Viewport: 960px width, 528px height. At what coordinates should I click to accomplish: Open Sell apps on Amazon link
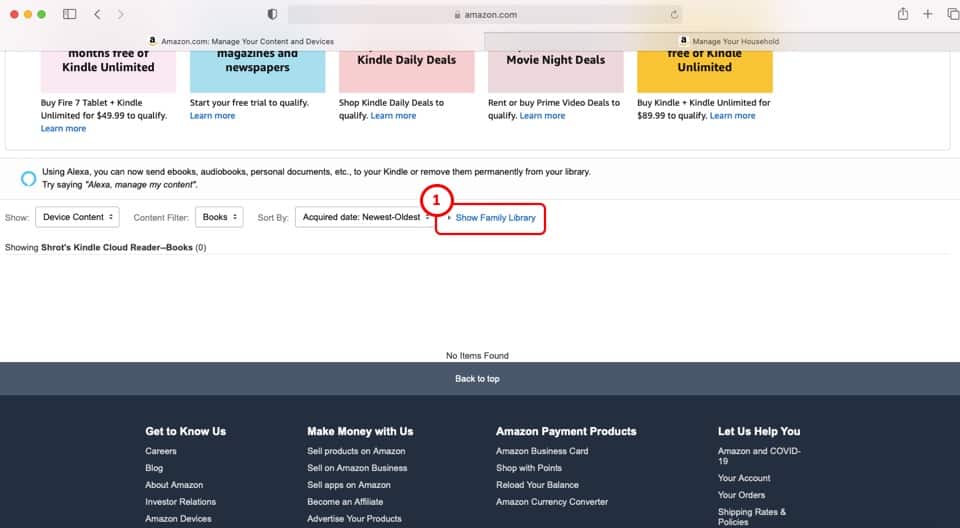349,485
